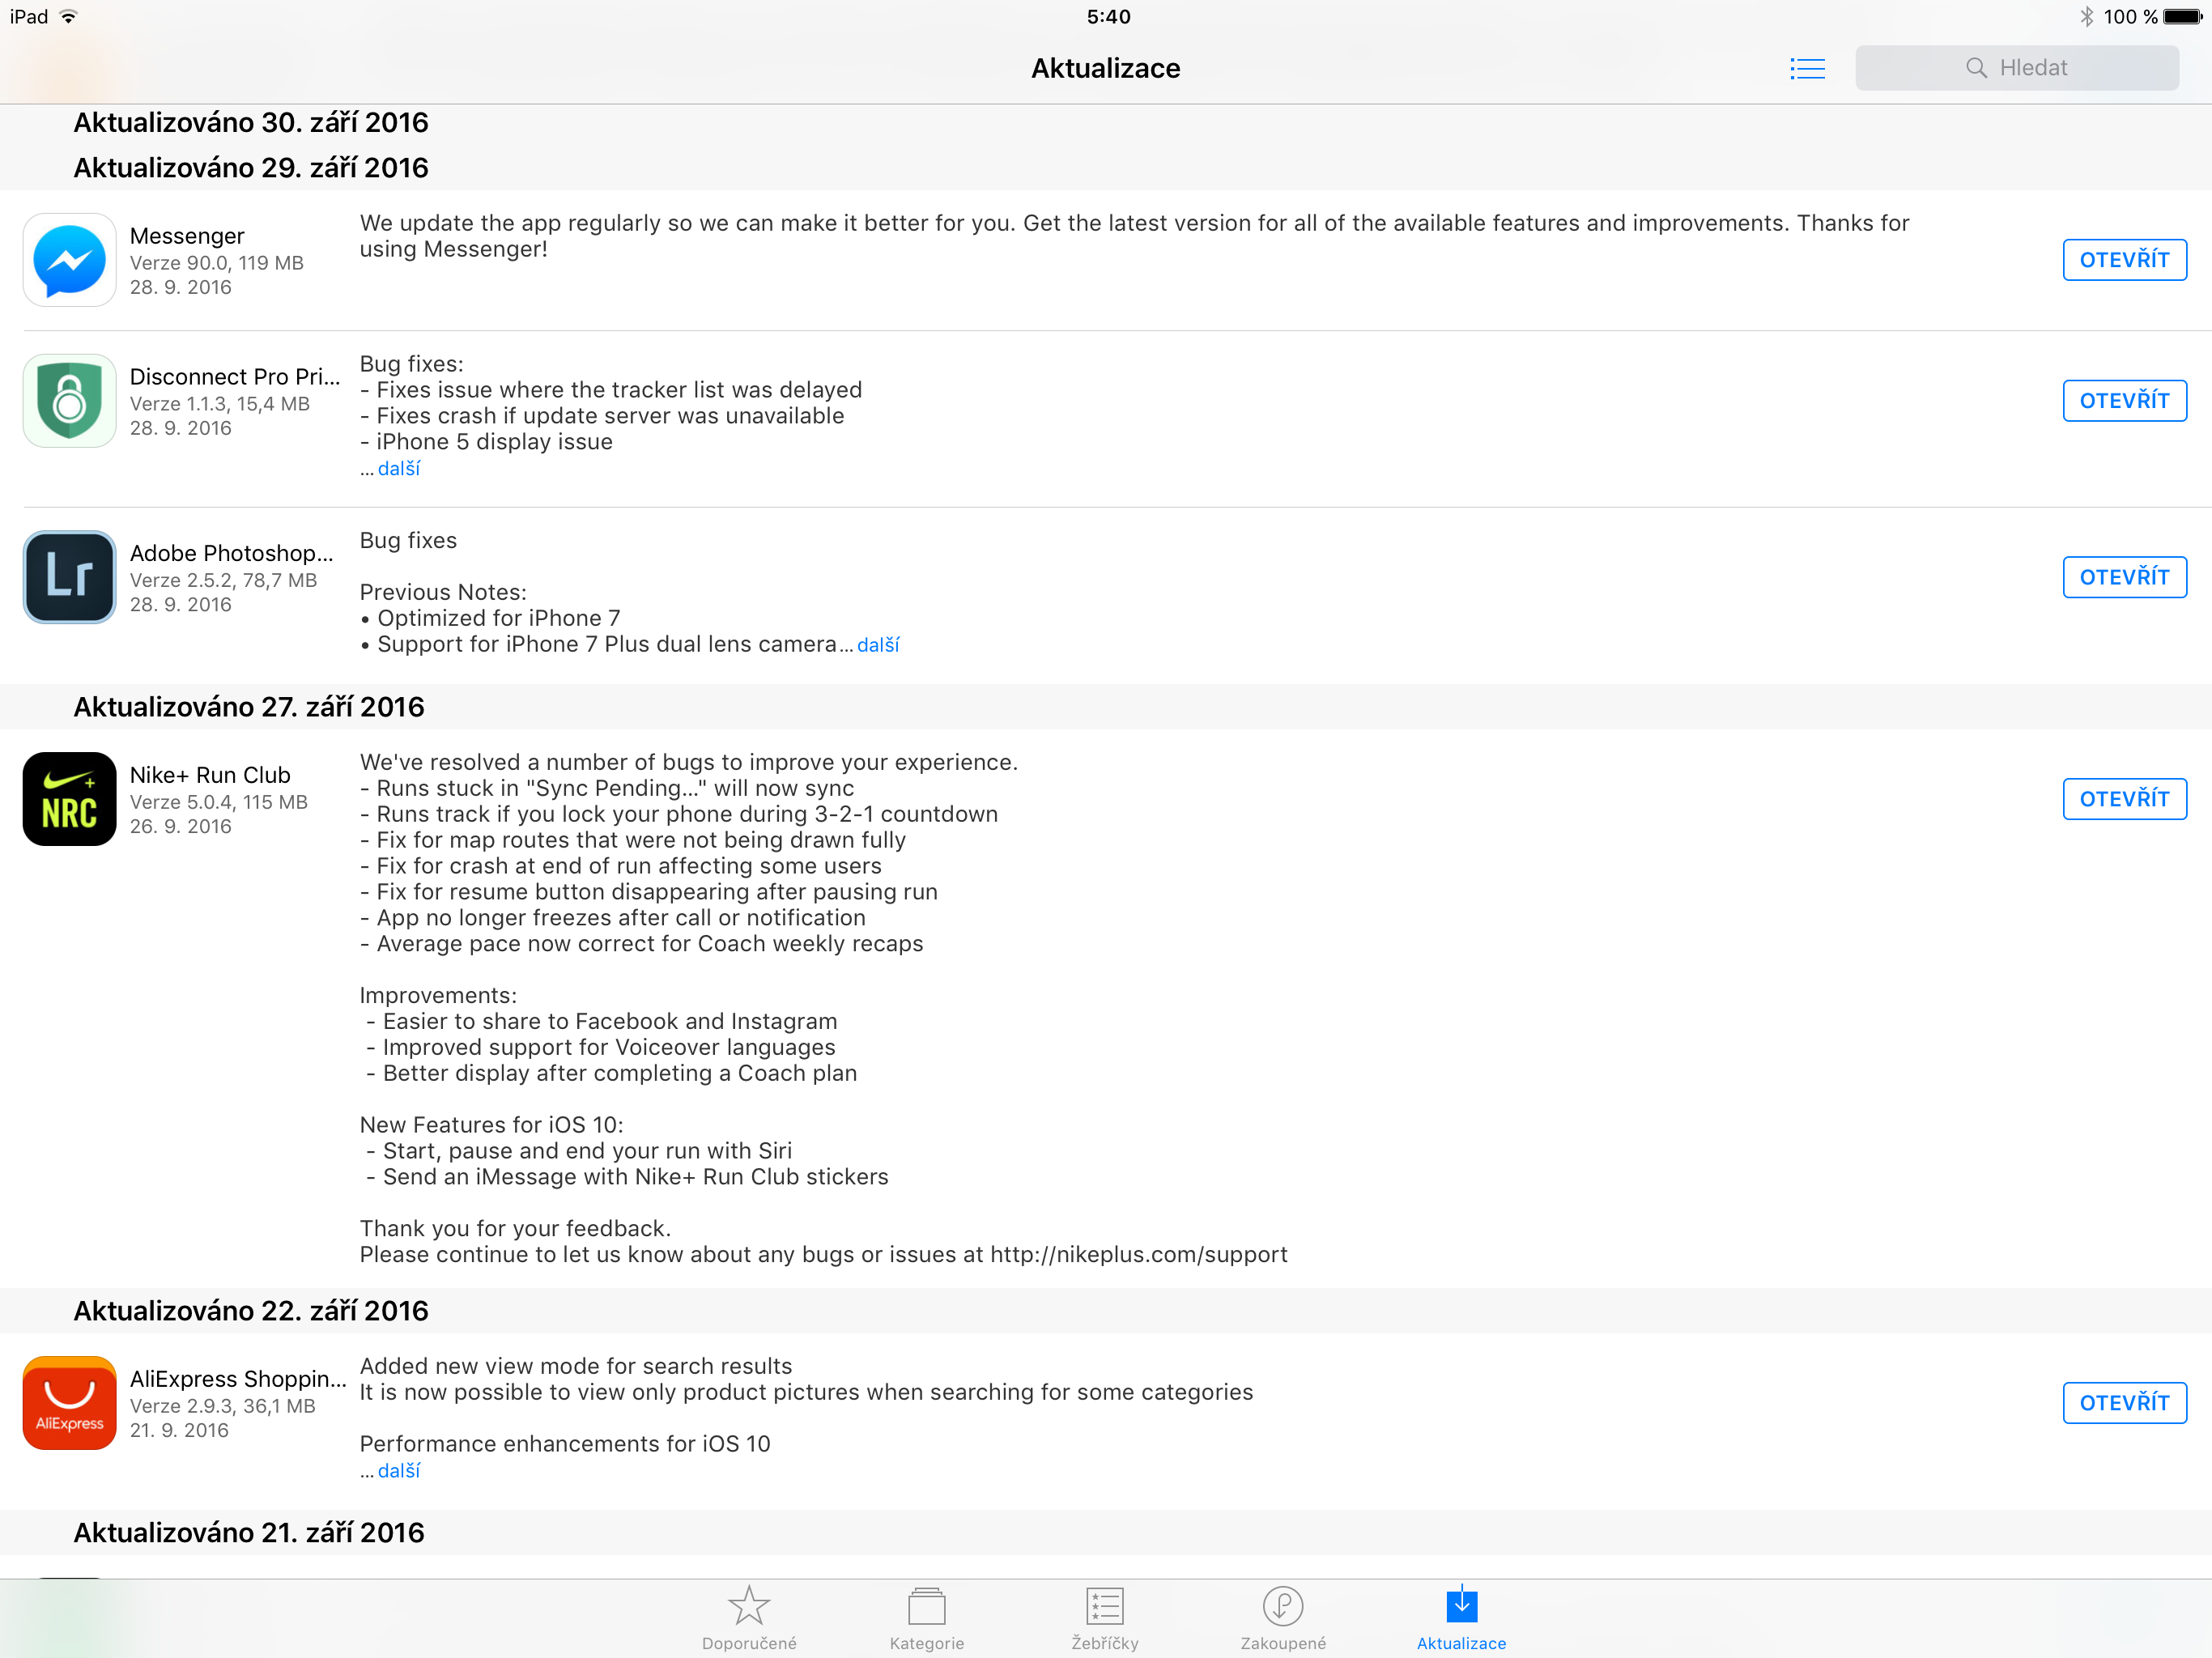Switch to the Zakoupené tab
This screenshot has height=1658, width=2212.
(x=1283, y=1618)
